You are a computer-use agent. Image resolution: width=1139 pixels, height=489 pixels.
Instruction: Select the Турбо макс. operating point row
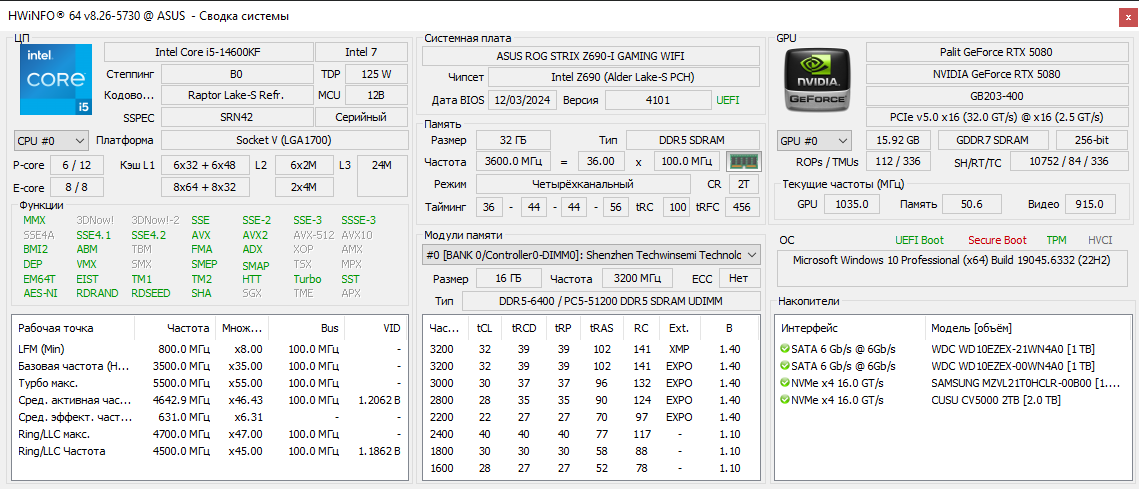tap(210, 383)
